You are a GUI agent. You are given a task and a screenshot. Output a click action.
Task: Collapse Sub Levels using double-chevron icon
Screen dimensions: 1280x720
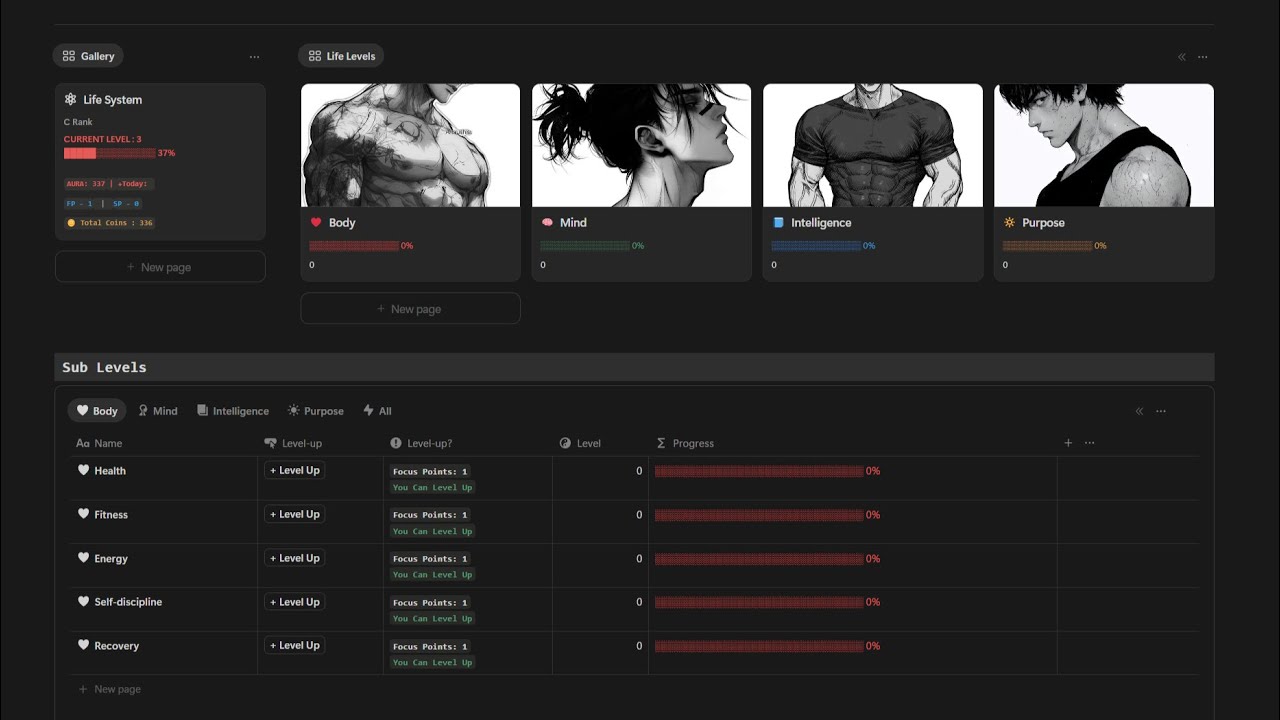pyautogui.click(x=1139, y=411)
